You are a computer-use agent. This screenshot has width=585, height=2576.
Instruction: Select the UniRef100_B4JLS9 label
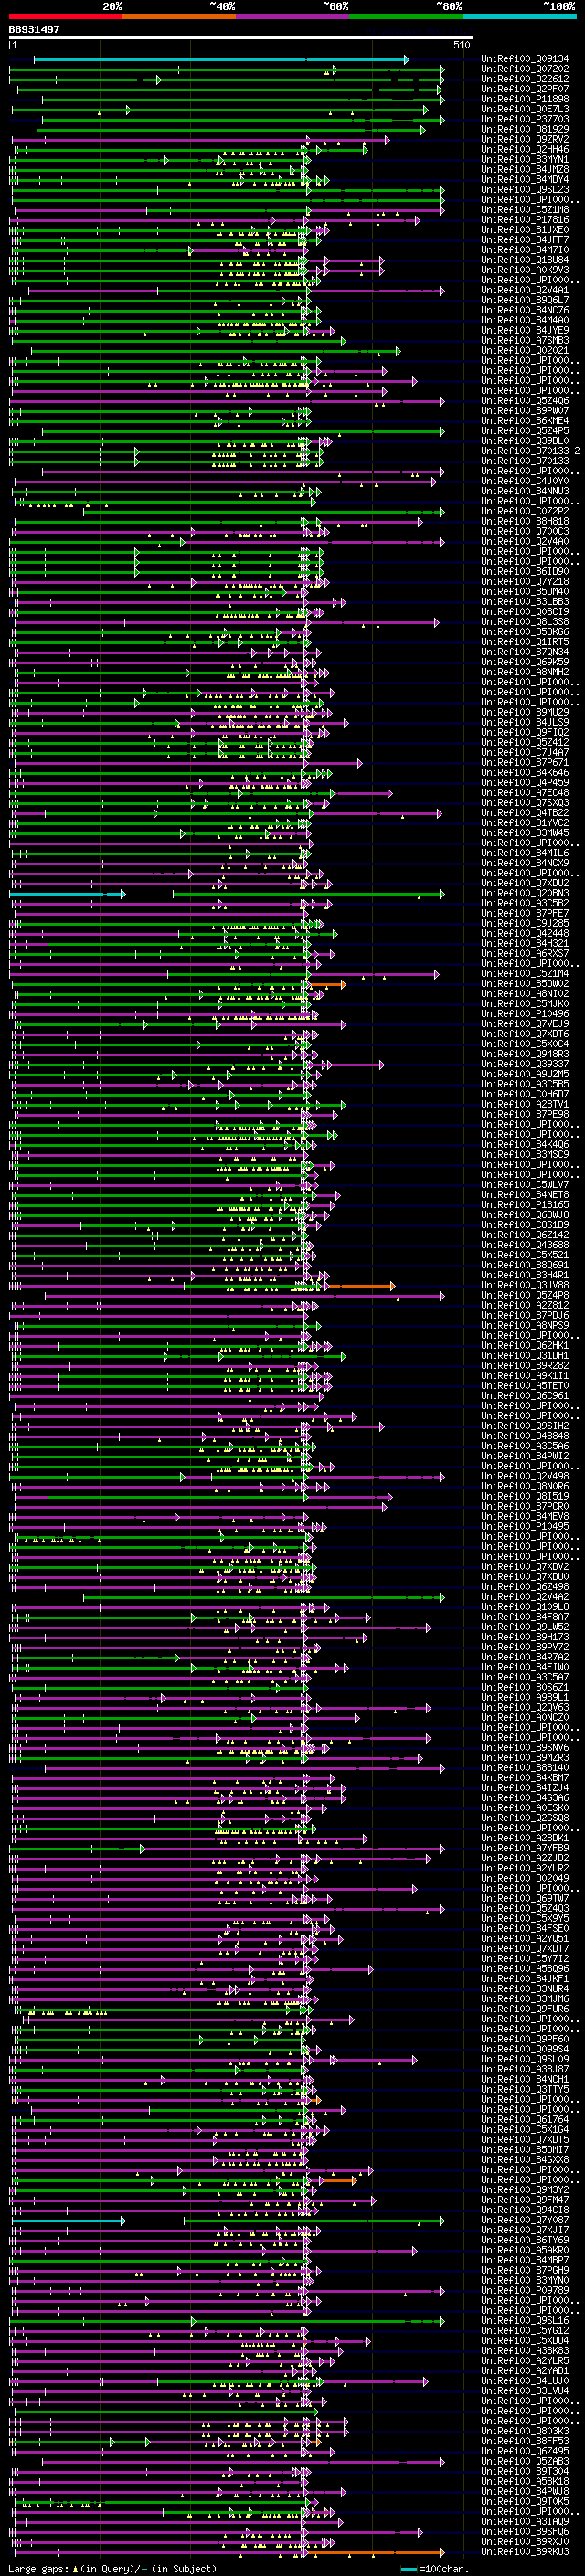pos(524,723)
